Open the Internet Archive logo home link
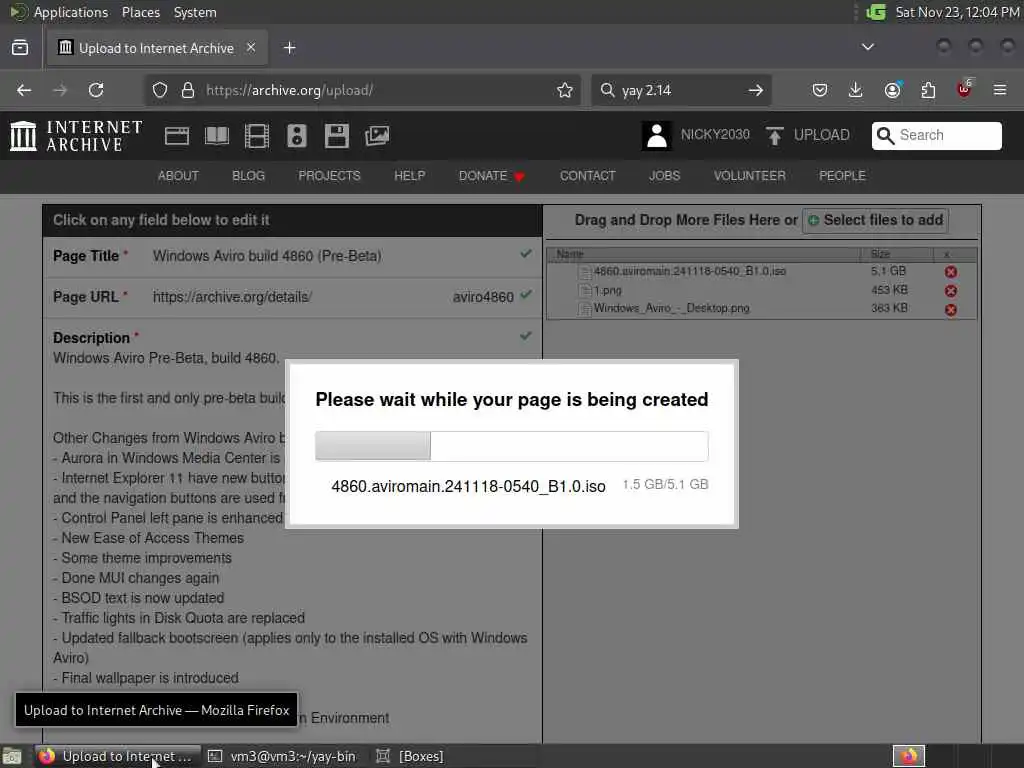This screenshot has height=768, width=1024. 76,136
